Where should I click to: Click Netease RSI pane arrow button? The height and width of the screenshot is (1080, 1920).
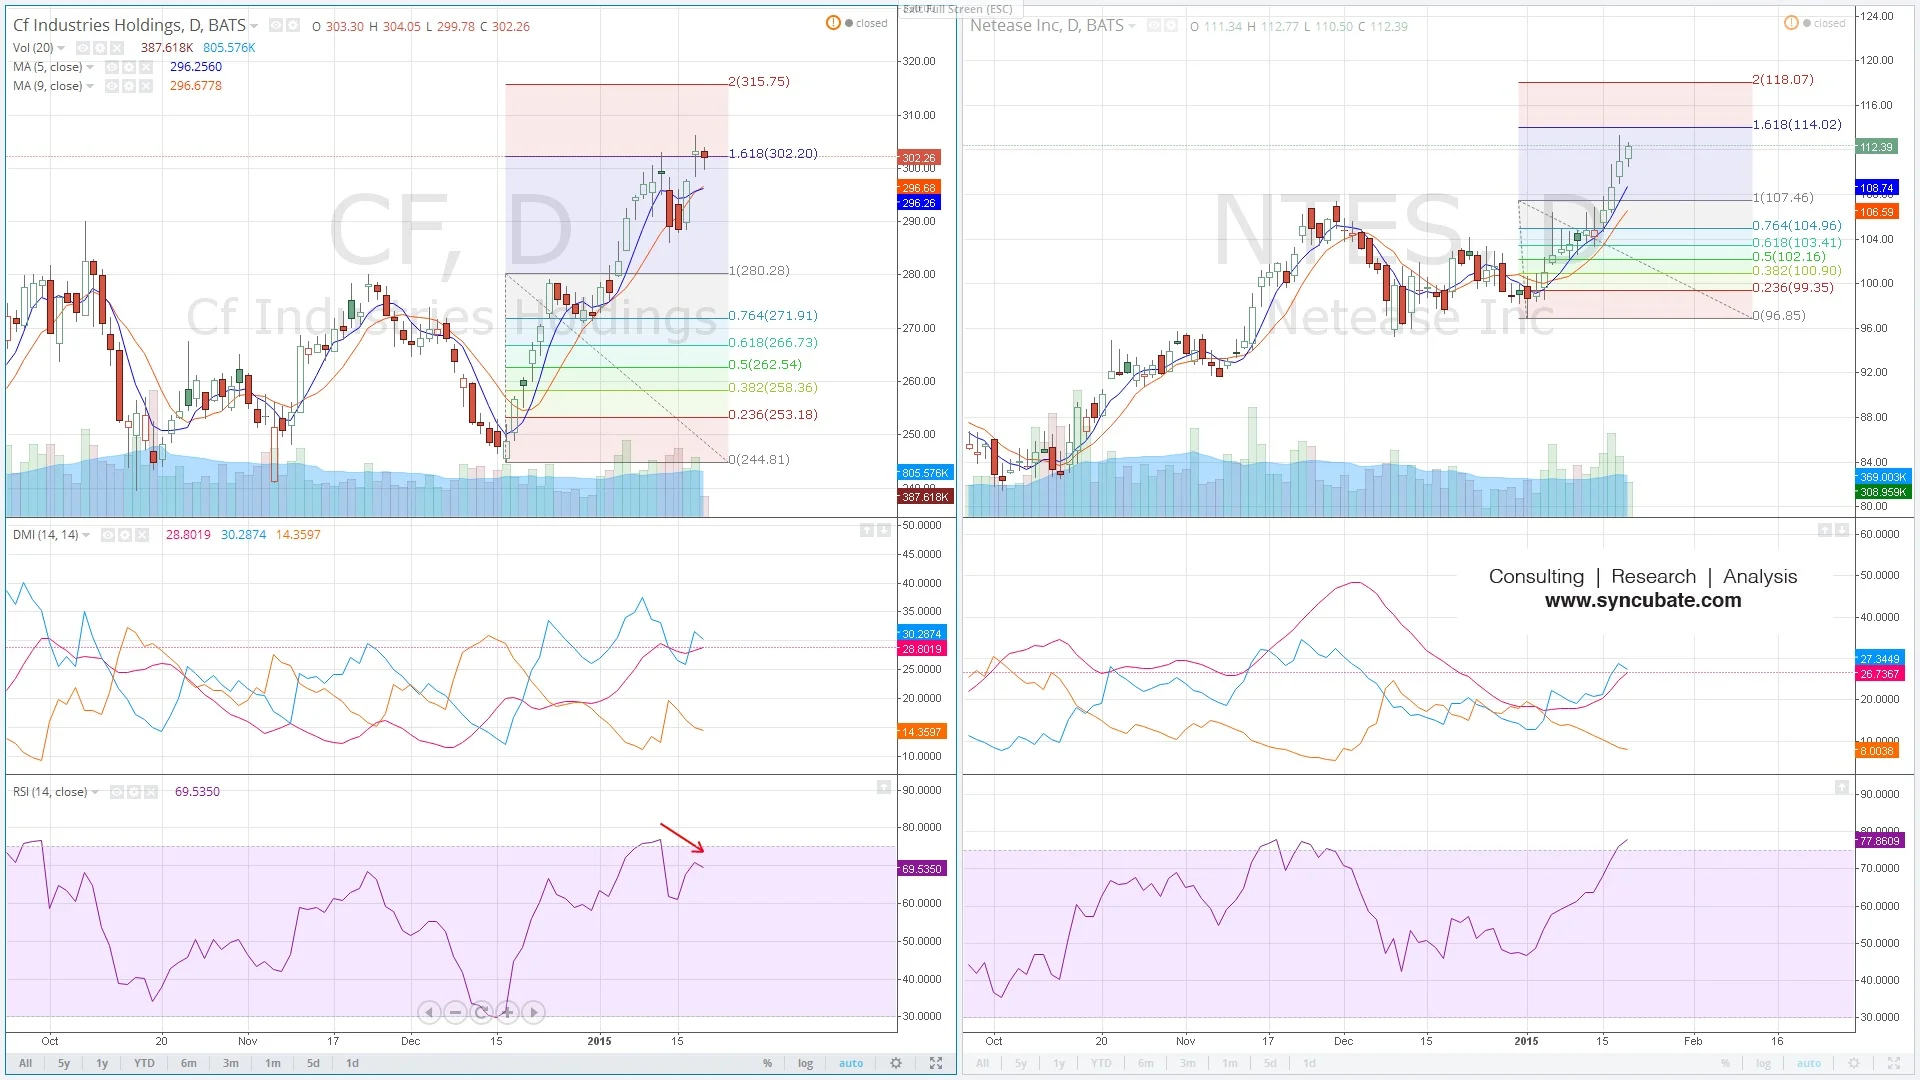tap(1842, 788)
